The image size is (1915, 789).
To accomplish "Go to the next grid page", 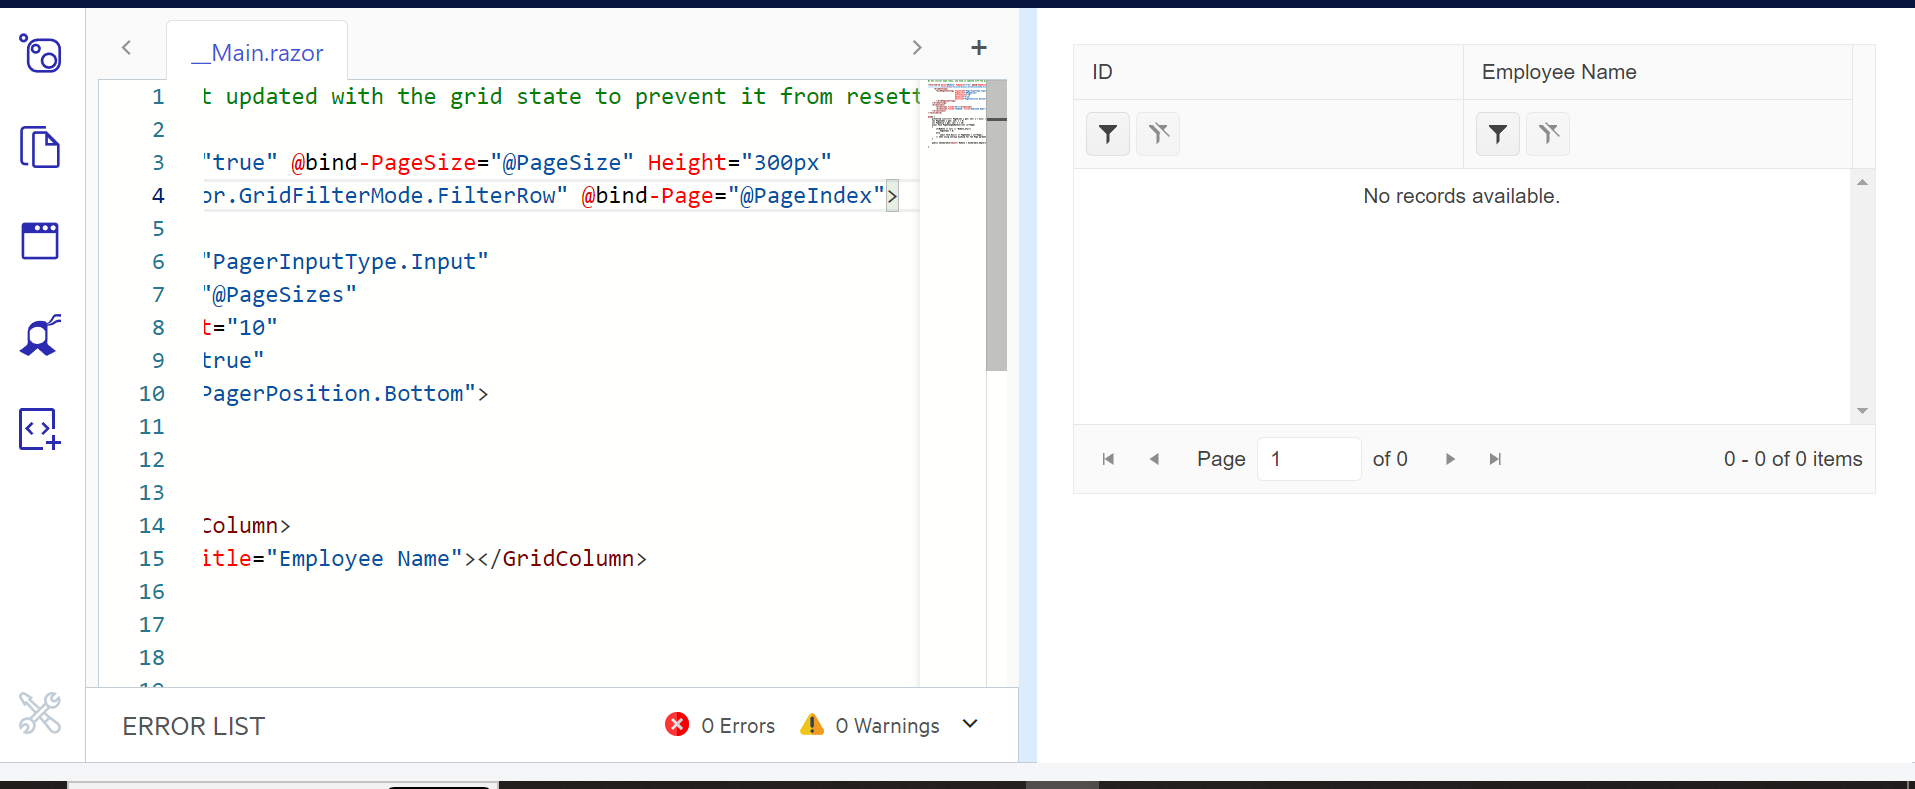I will [x=1450, y=459].
